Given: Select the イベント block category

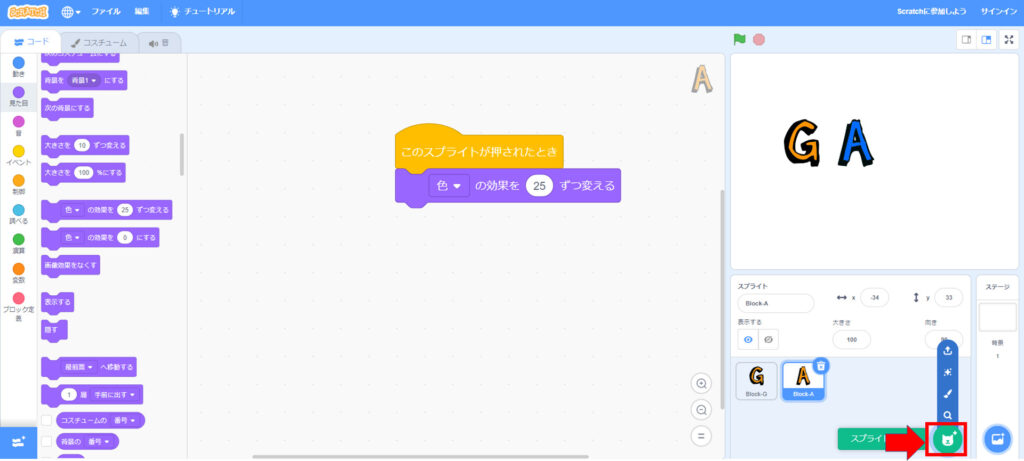Looking at the screenshot, I should point(18,155).
